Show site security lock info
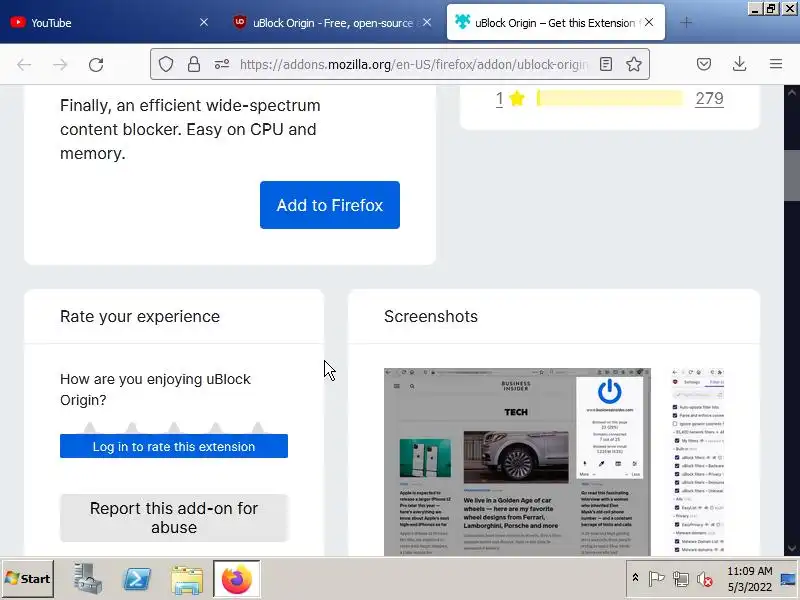This screenshot has height=600, width=800. 194,64
